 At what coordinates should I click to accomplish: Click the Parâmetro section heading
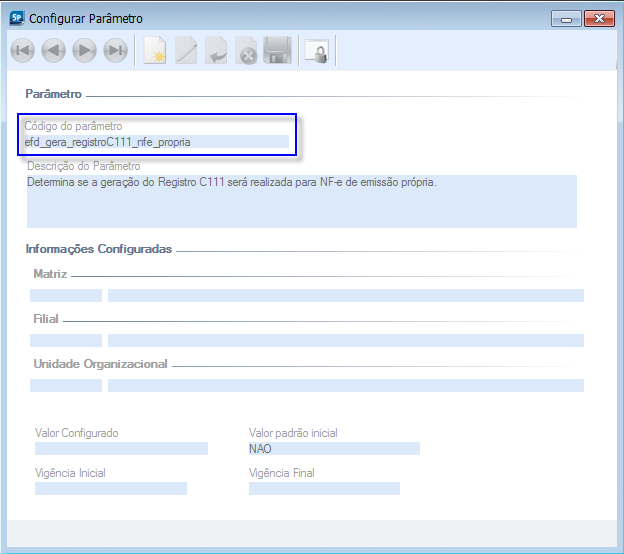(x=53, y=94)
